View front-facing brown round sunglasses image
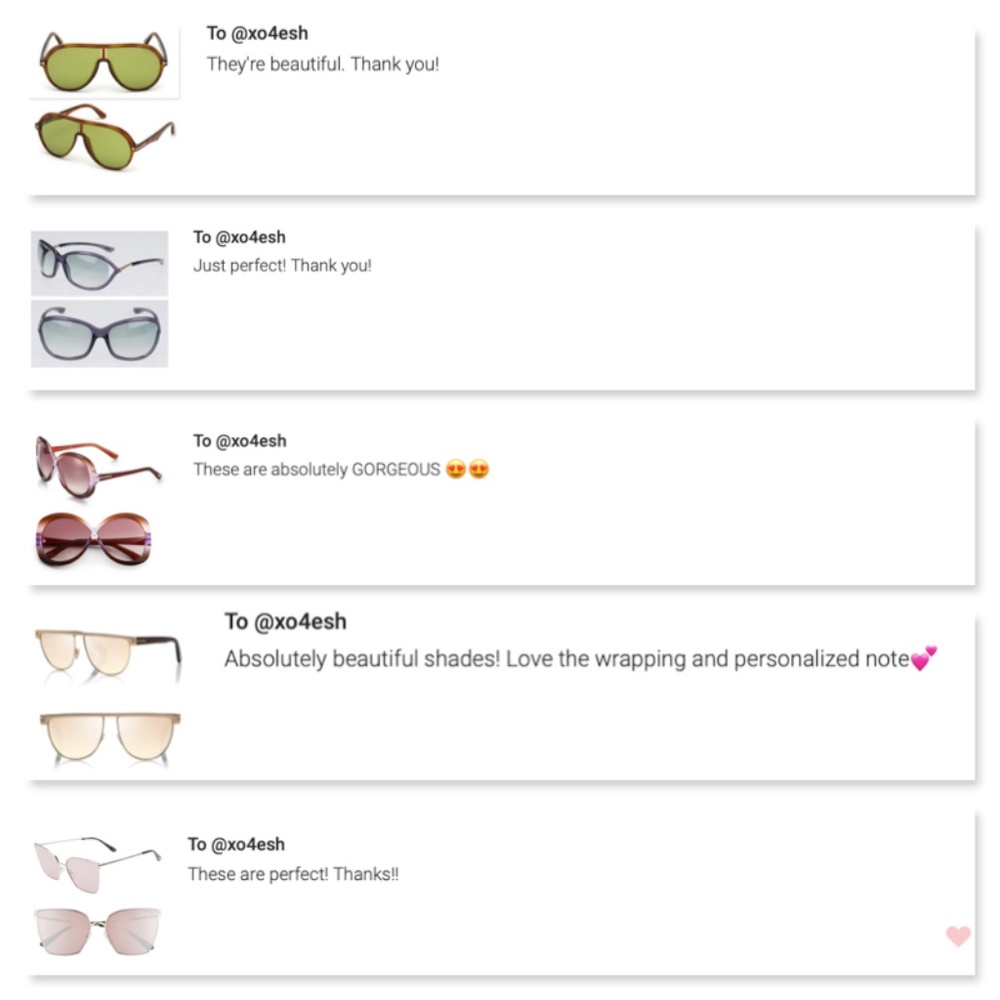This screenshot has width=1000, height=1000. [x=97, y=539]
